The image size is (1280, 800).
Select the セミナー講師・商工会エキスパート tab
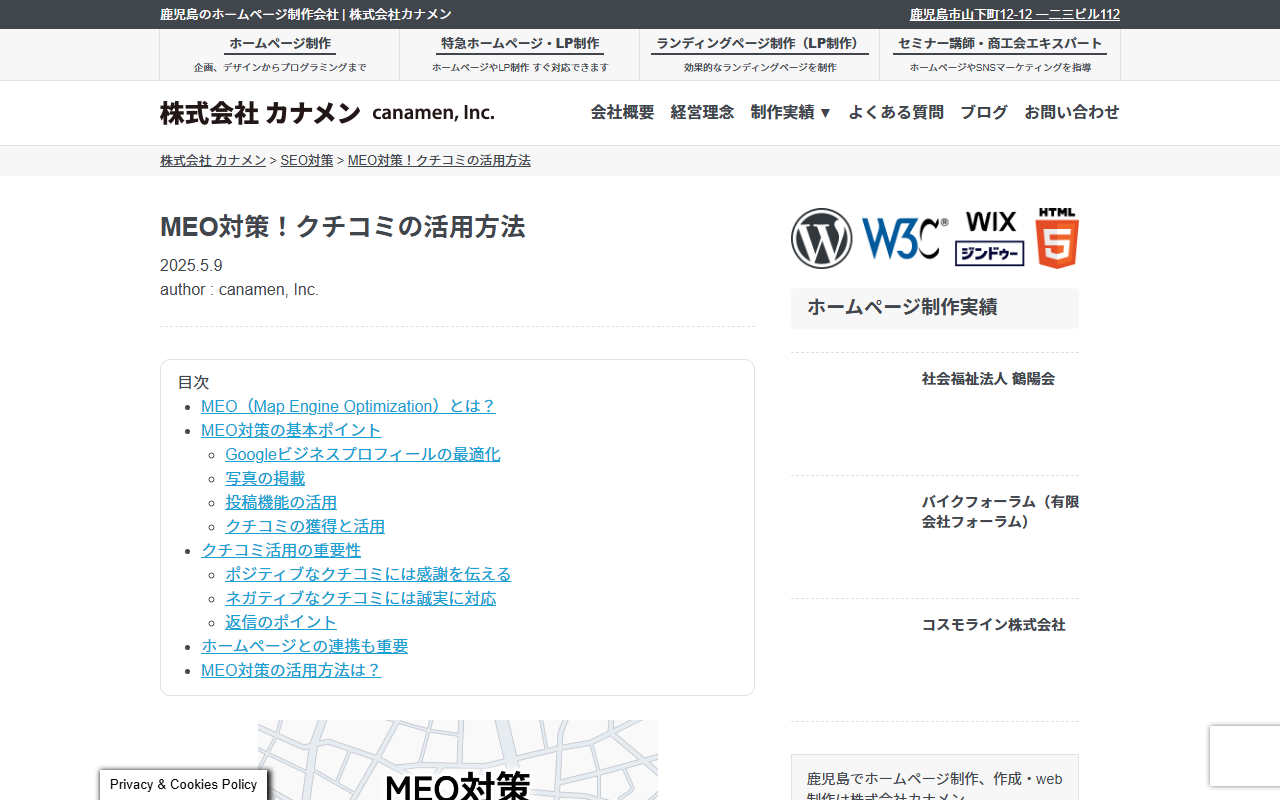point(1000,54)
